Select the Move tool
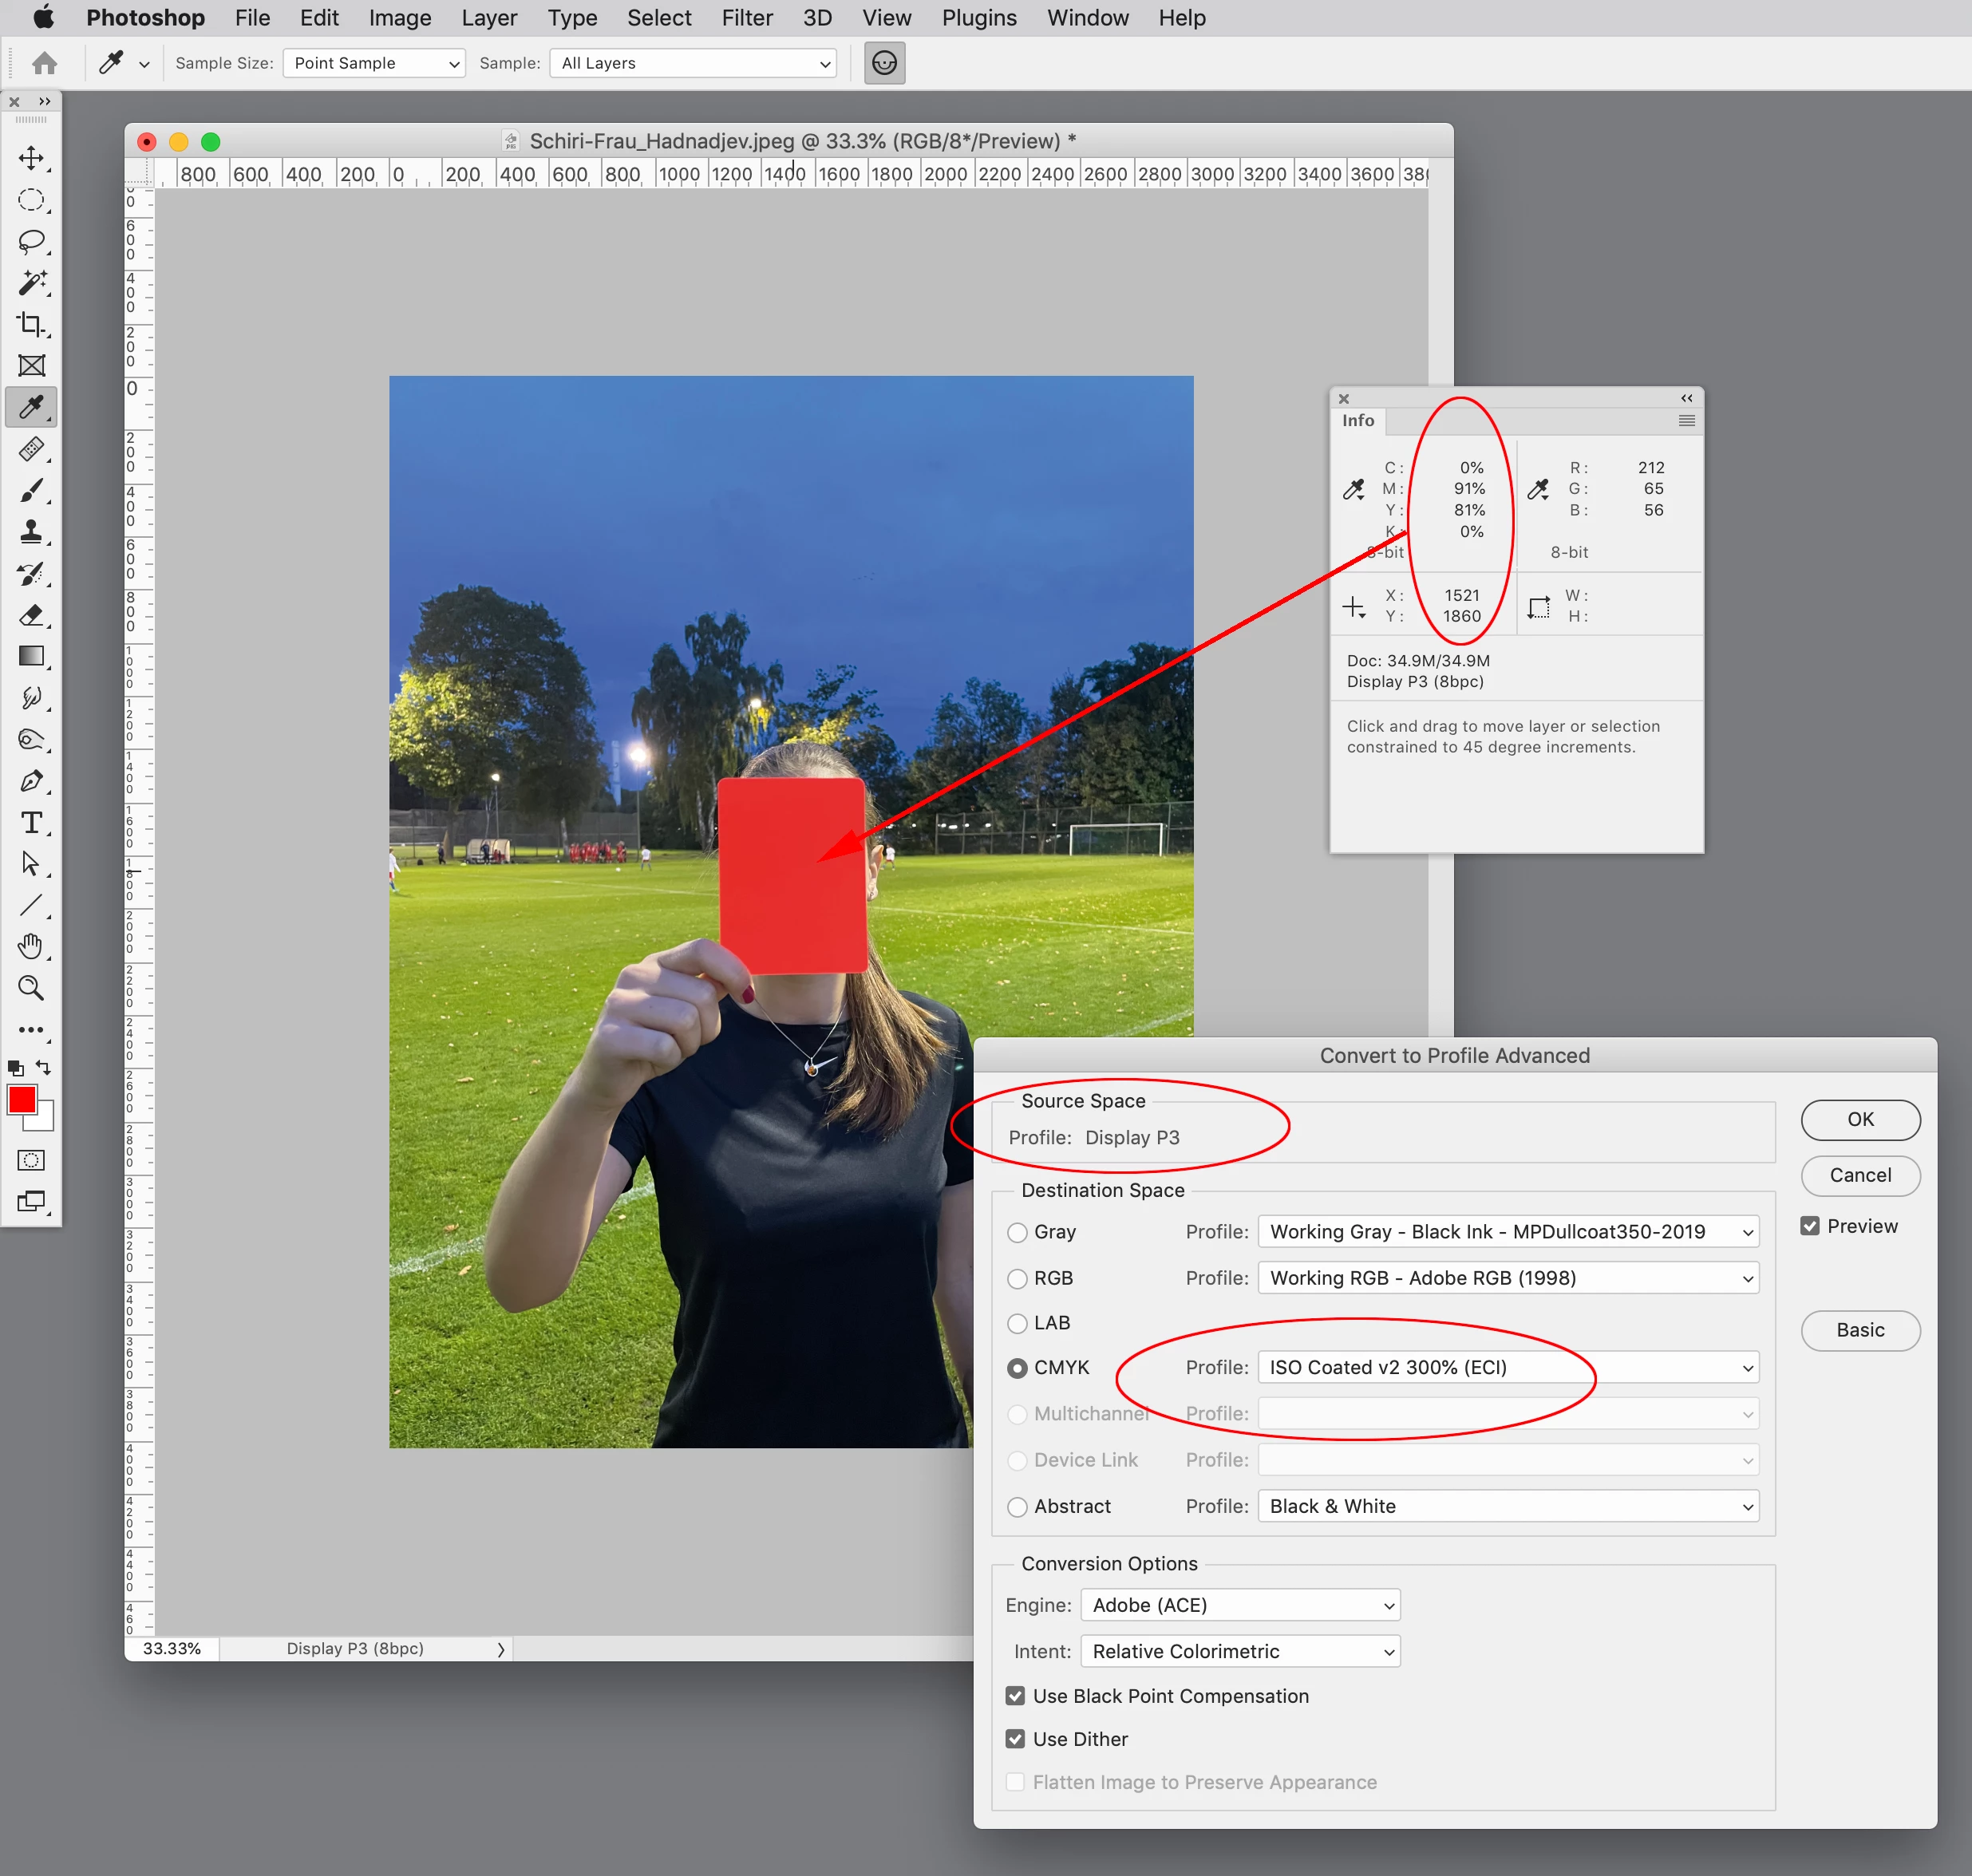The image size is (1972, 1876). click(x=31, y=158)
